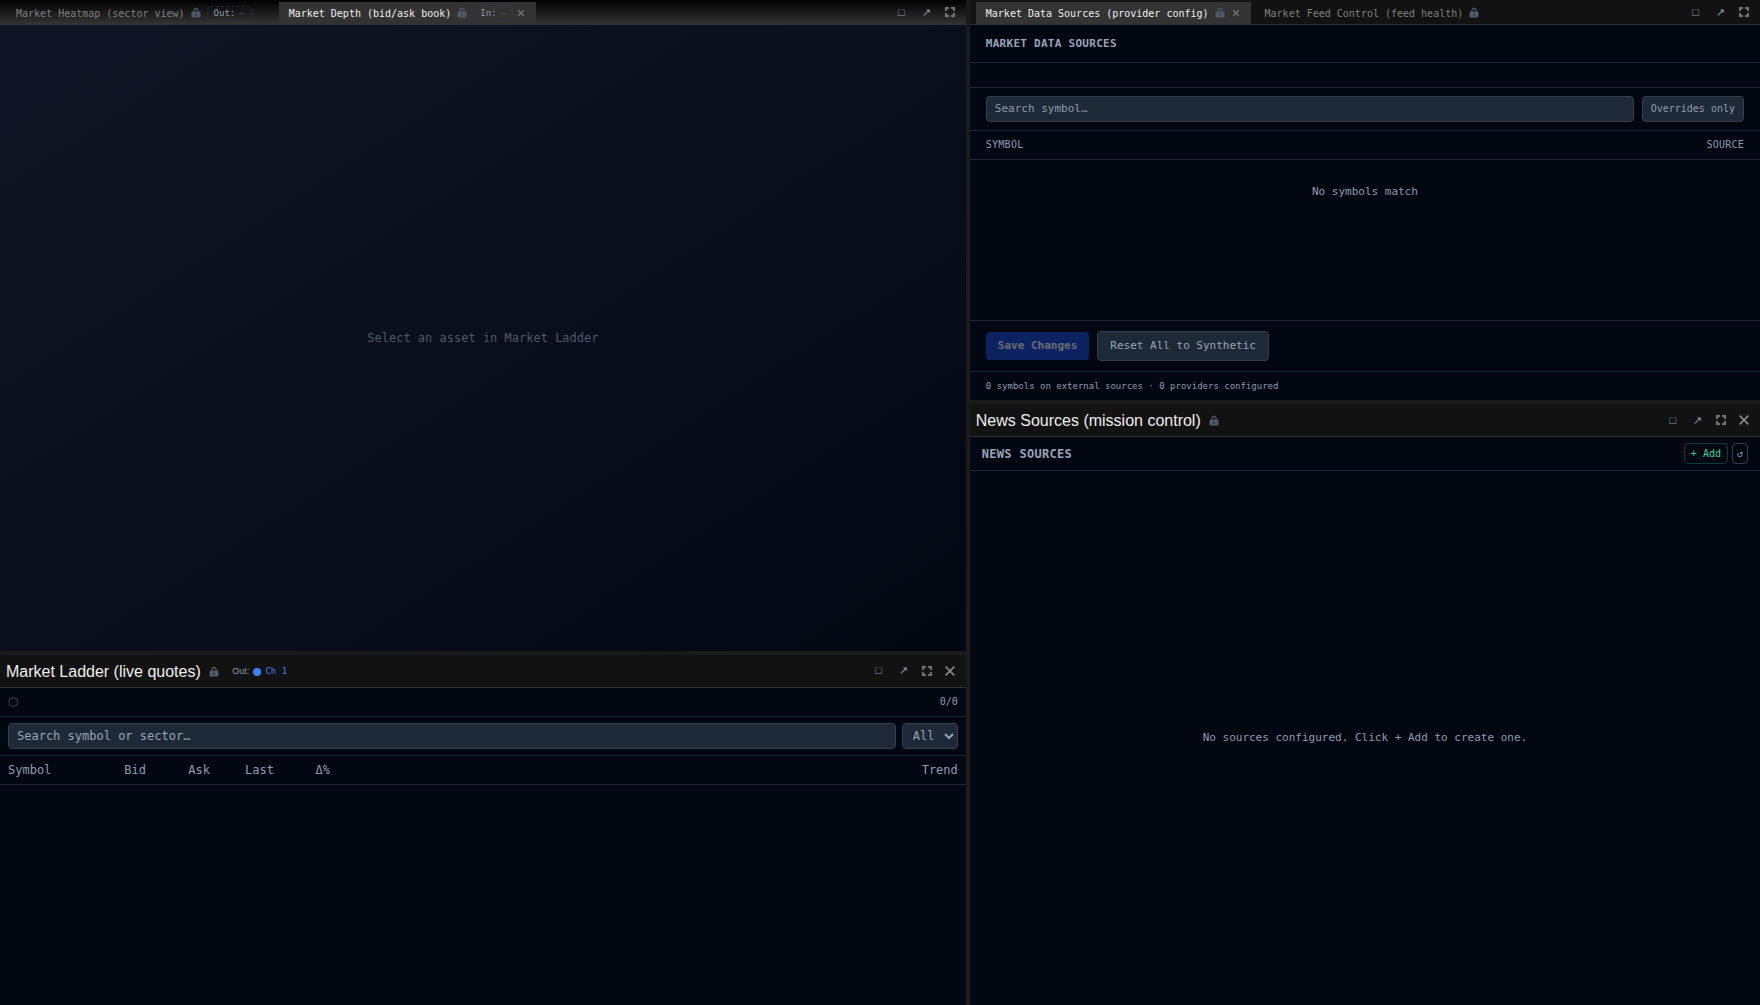Click the SOURCE column header
This screenshot has height=1005, width=1760.
click(1725, 145)
